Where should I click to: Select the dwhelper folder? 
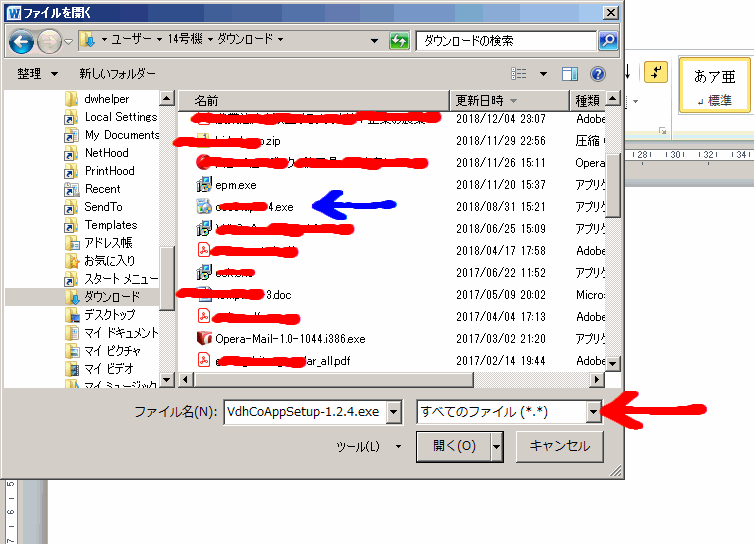click(107, 99)
